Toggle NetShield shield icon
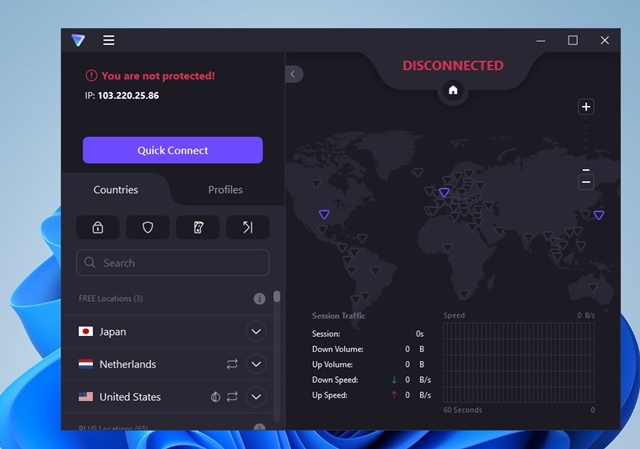 [x=148, y=227]
